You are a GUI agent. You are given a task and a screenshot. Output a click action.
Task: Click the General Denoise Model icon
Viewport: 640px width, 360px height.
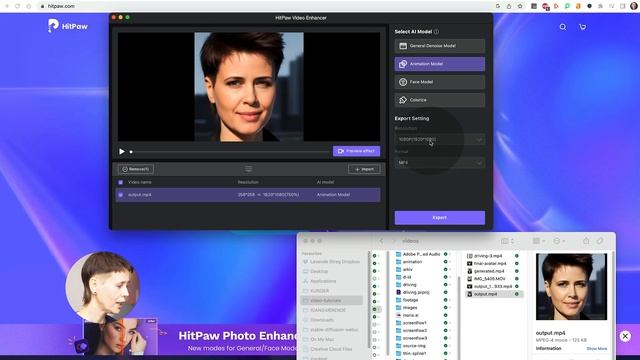403,46
